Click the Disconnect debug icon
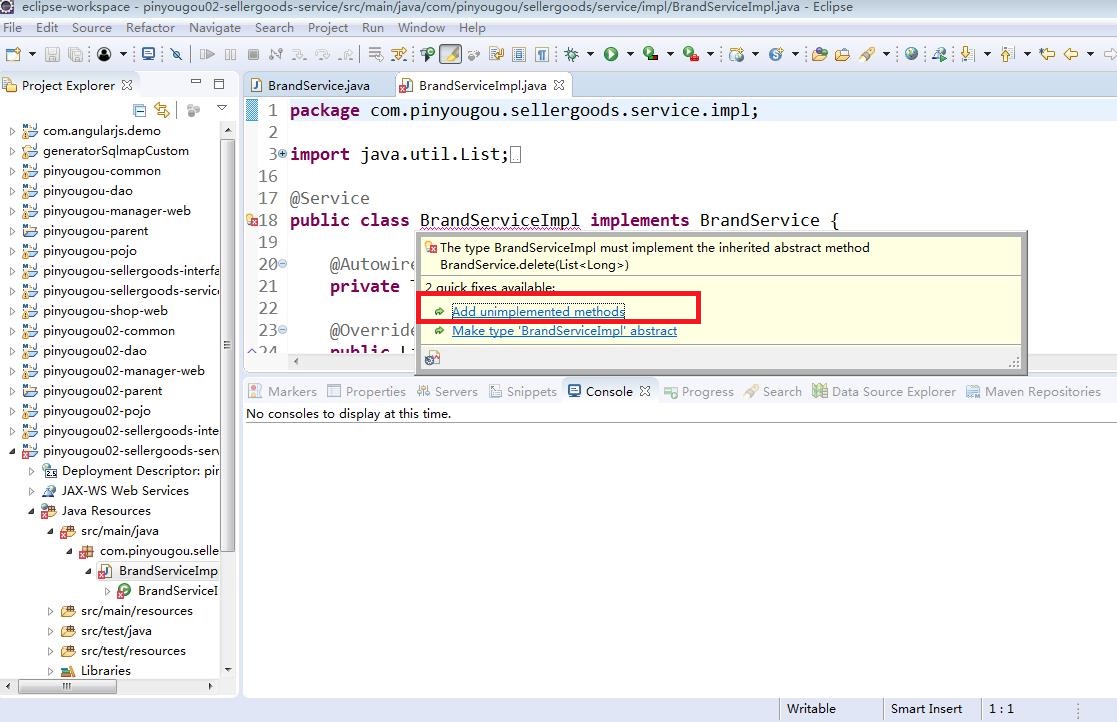The height and width of the screenshot is (722, 1117). pyautogui.click(x=276, y=54)
